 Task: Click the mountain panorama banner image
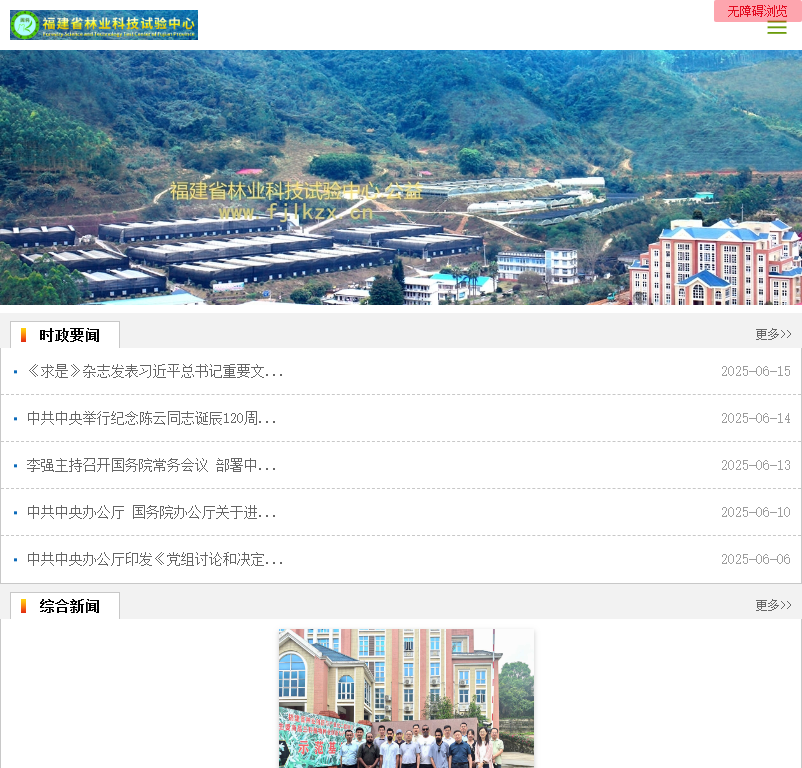point(401,180)
